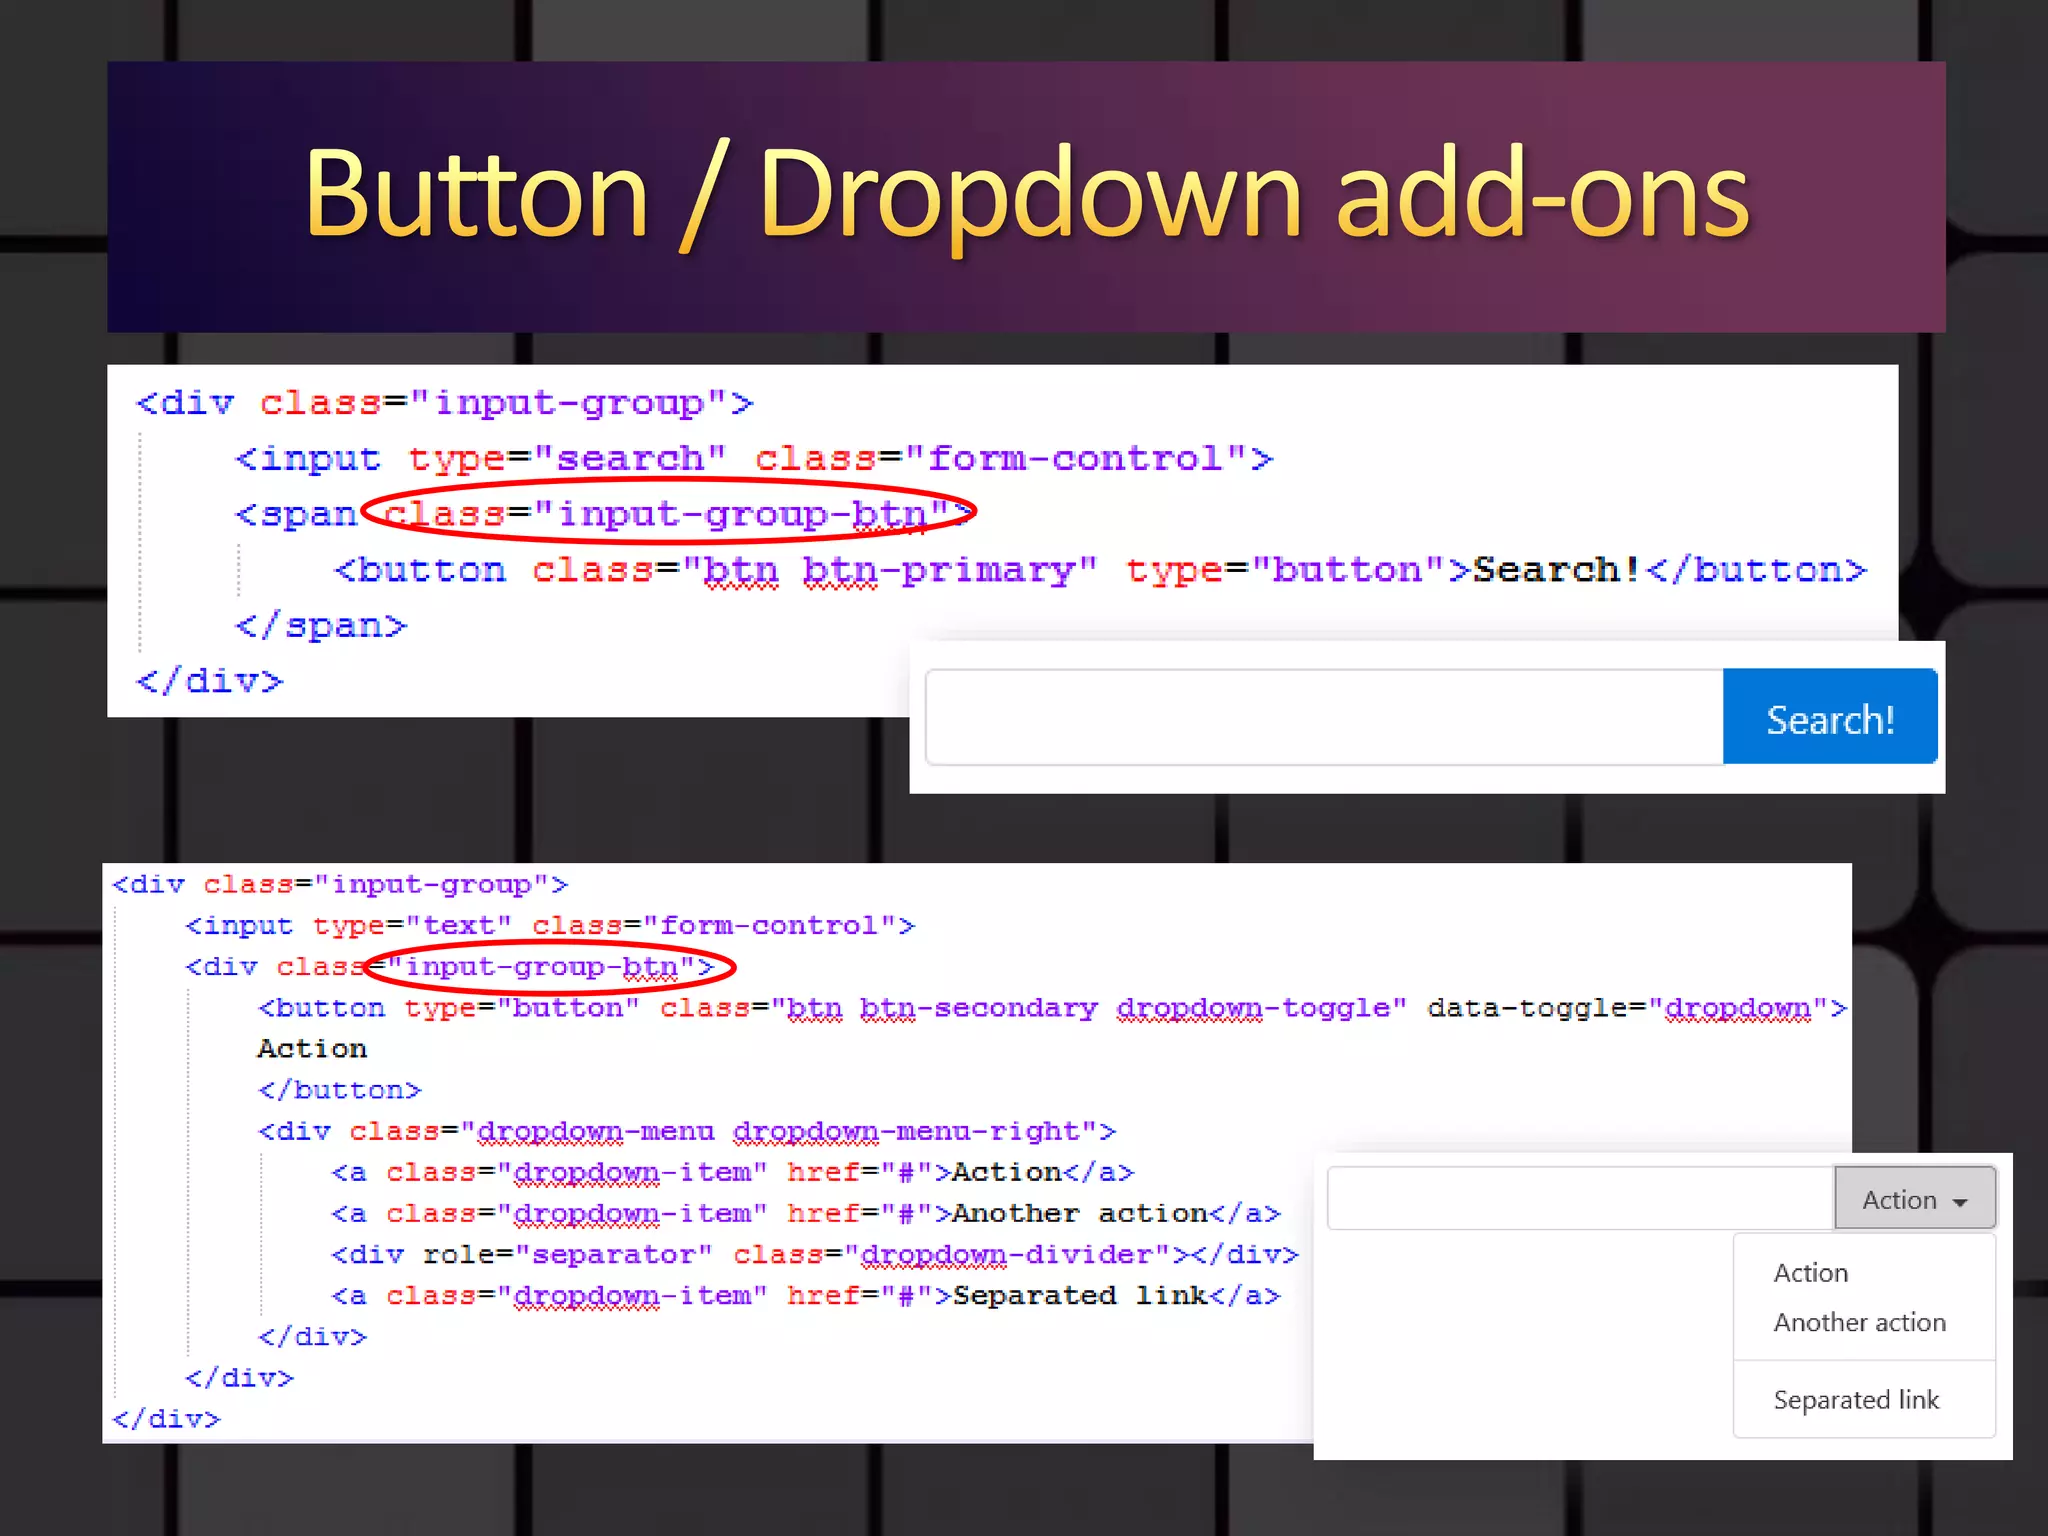Click the dropdown-divider separator code line

coord(814,1254)
